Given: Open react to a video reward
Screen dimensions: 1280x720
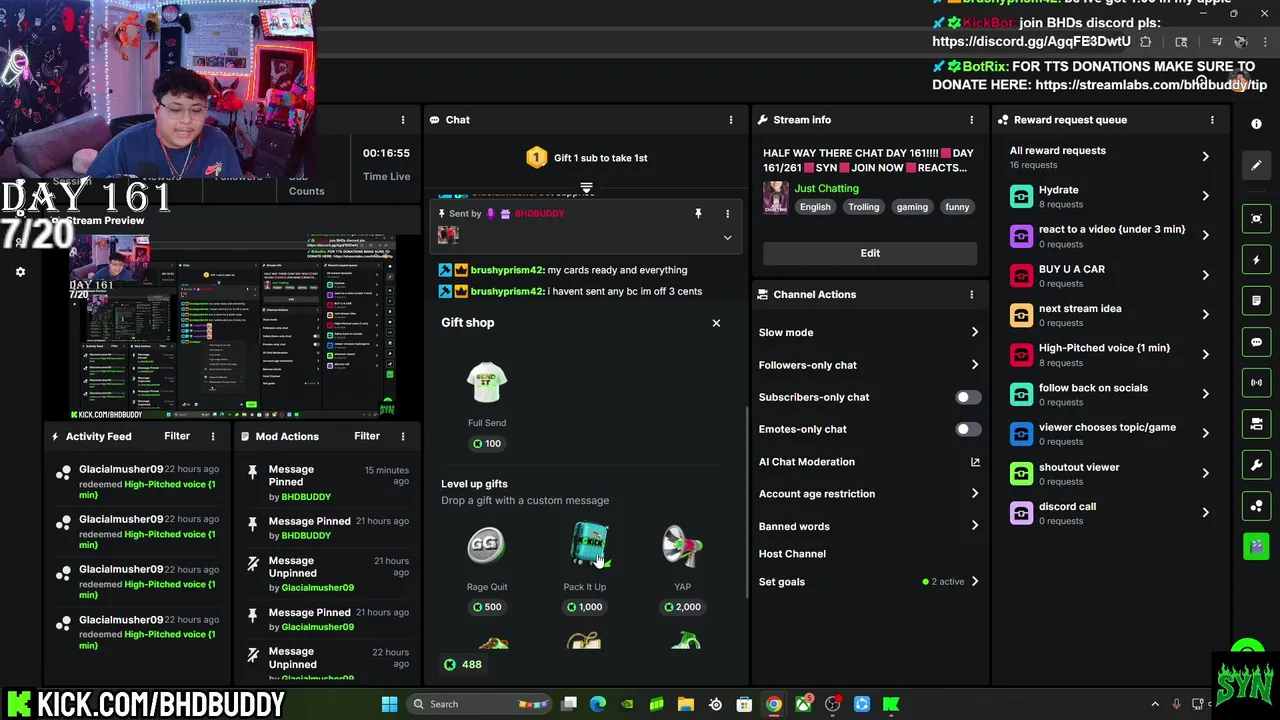Looking at the screenshot, I should point(1110,235).
